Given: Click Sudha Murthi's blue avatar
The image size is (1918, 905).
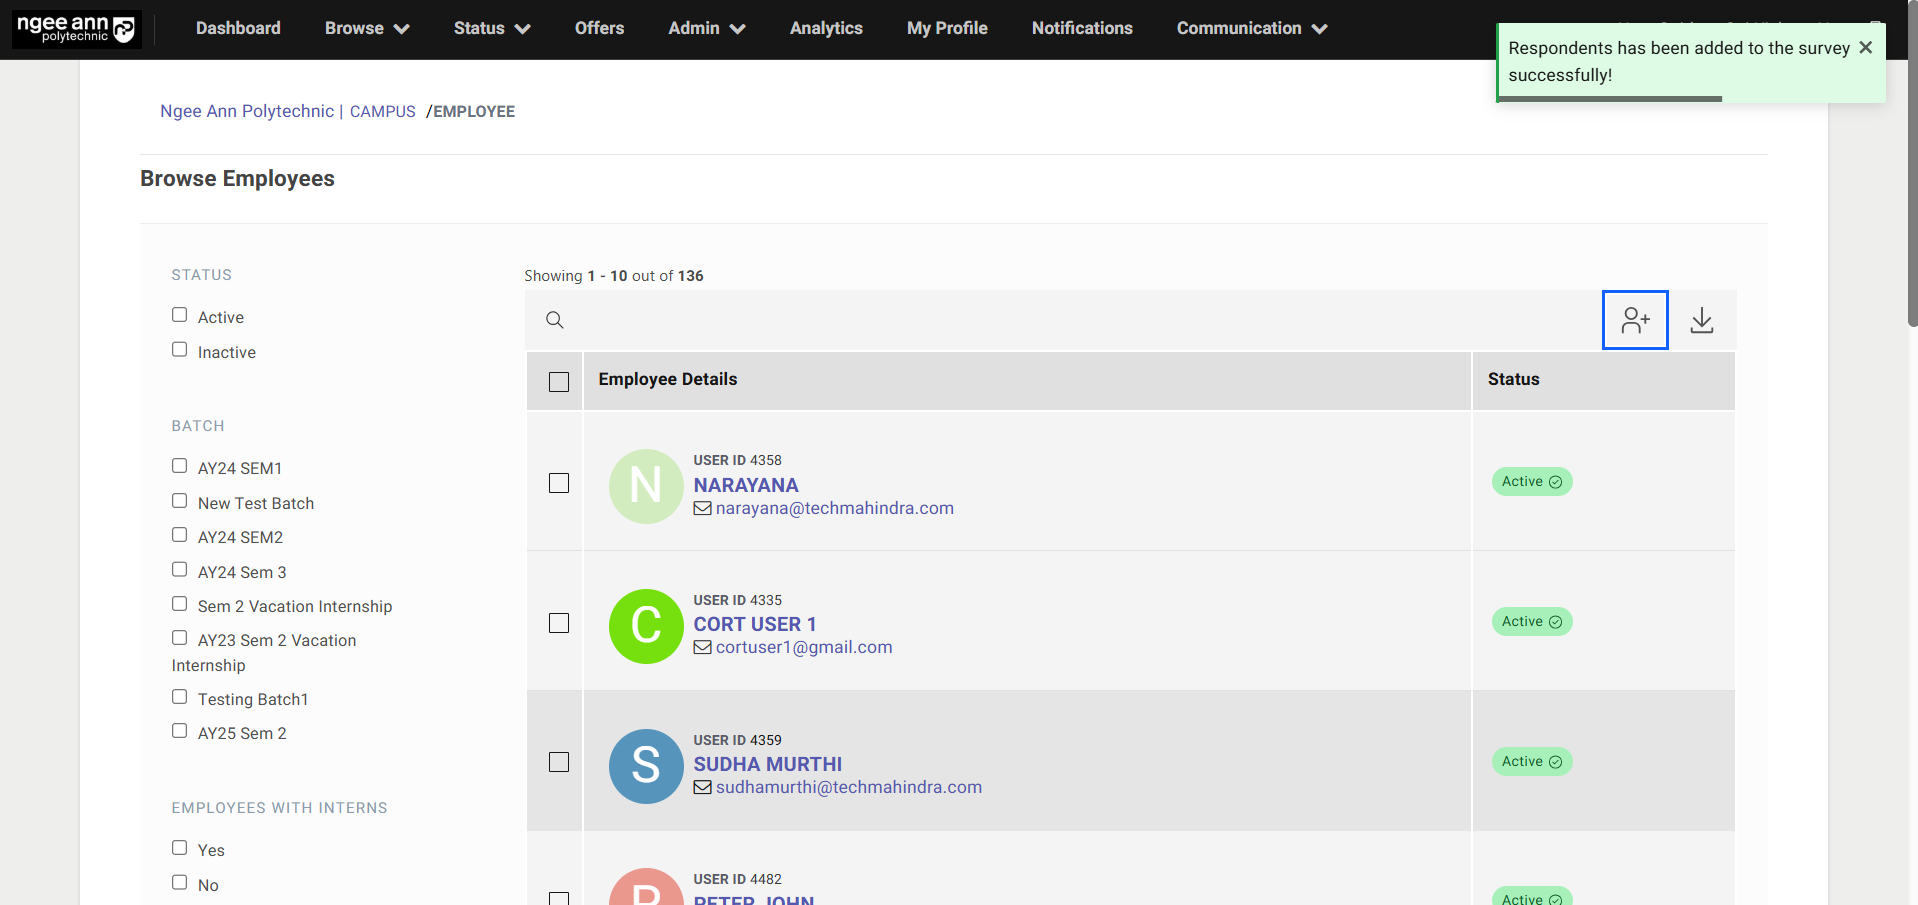Looking at the screenshot, I should click(646, 766).
